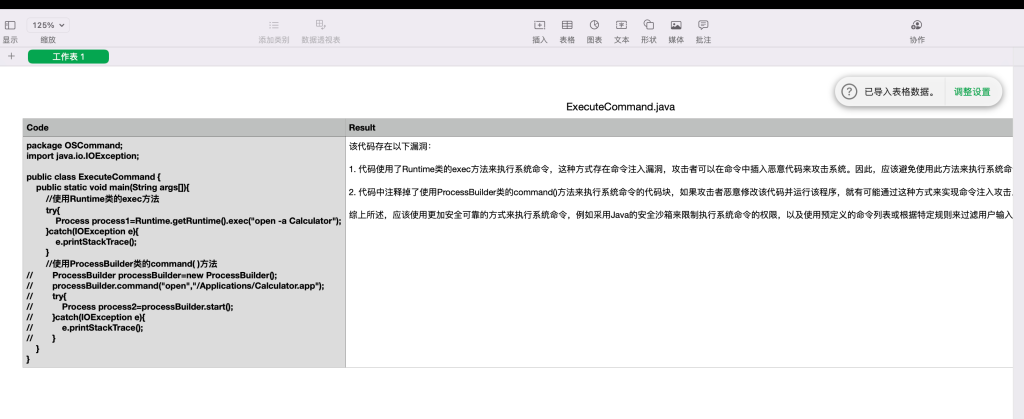This screenshot has width=1024, height=419.
Task: Click the 数据透视表 pivot table icon
Action: tap(321, 25)
